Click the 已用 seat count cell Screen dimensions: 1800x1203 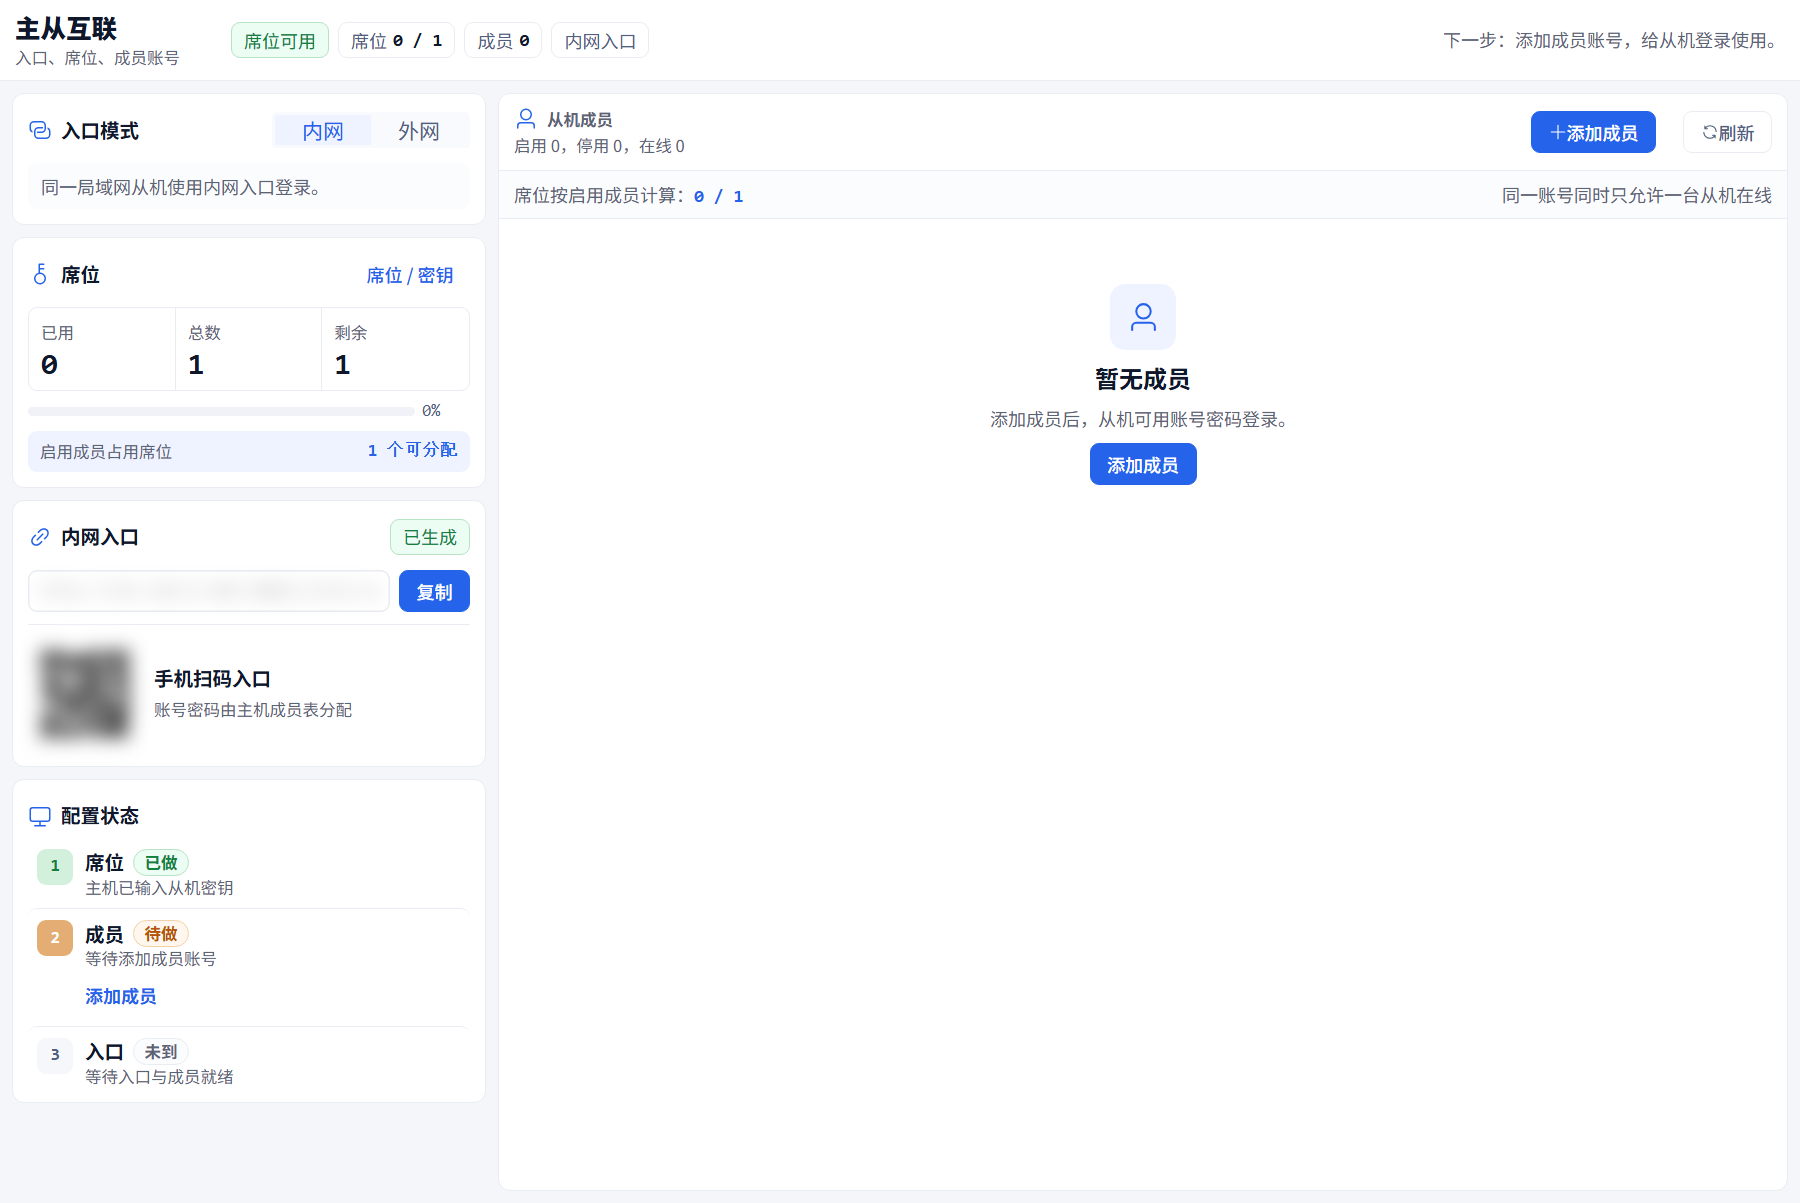pyautogui.click(x=102, y=349)
